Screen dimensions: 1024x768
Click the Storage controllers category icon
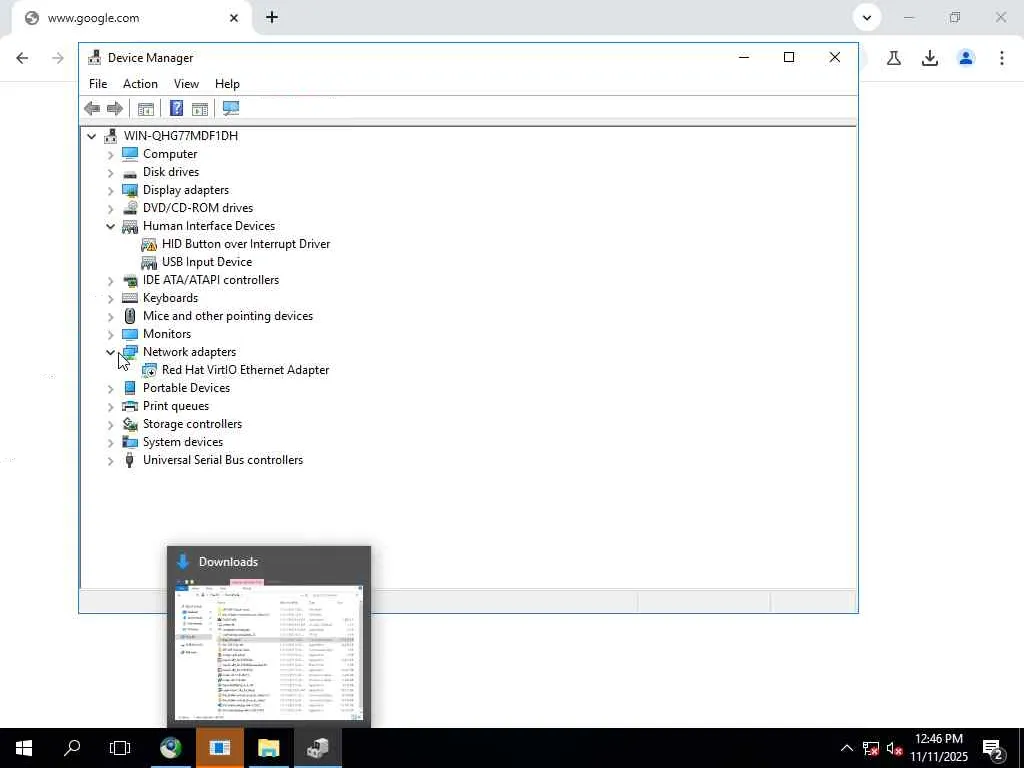(x=130, y=424)
